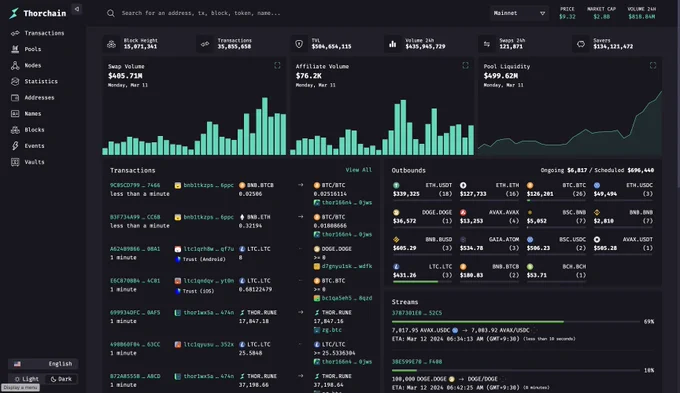Click the Events lightning icon in sidebar
This screenshot has width=680, height=393.
tap(15, 146)
